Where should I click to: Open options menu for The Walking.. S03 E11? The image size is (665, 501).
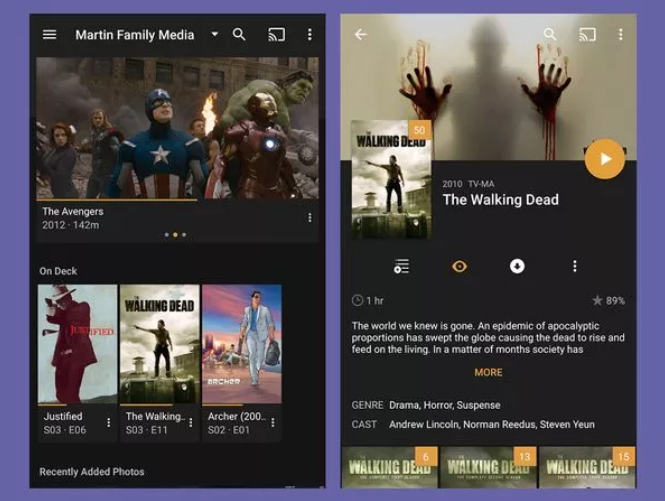[x=191, y=423]
